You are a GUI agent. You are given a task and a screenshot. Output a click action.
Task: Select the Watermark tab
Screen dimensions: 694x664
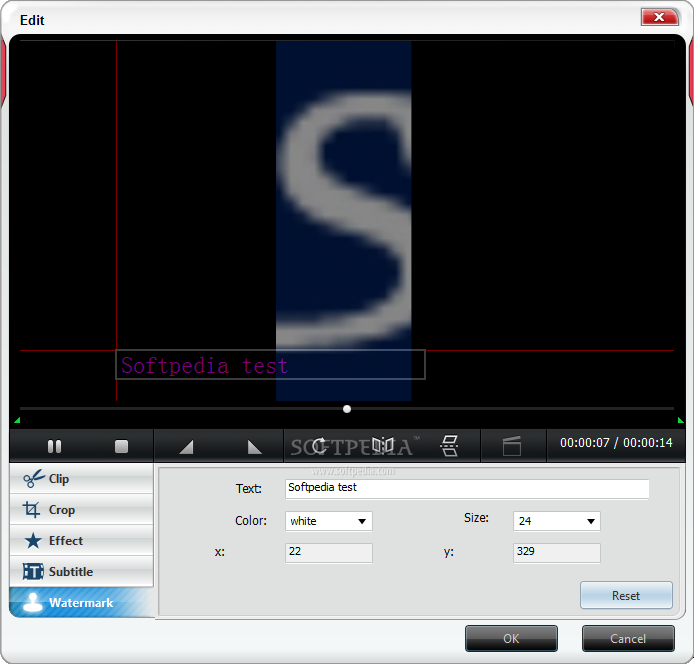click(x=81, y=602)
